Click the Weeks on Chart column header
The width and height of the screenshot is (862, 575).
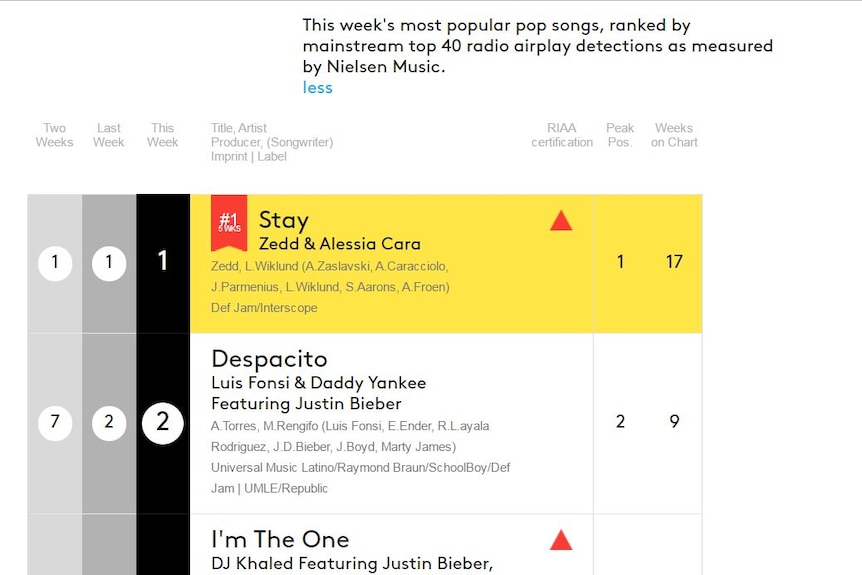tap(674, 135)
